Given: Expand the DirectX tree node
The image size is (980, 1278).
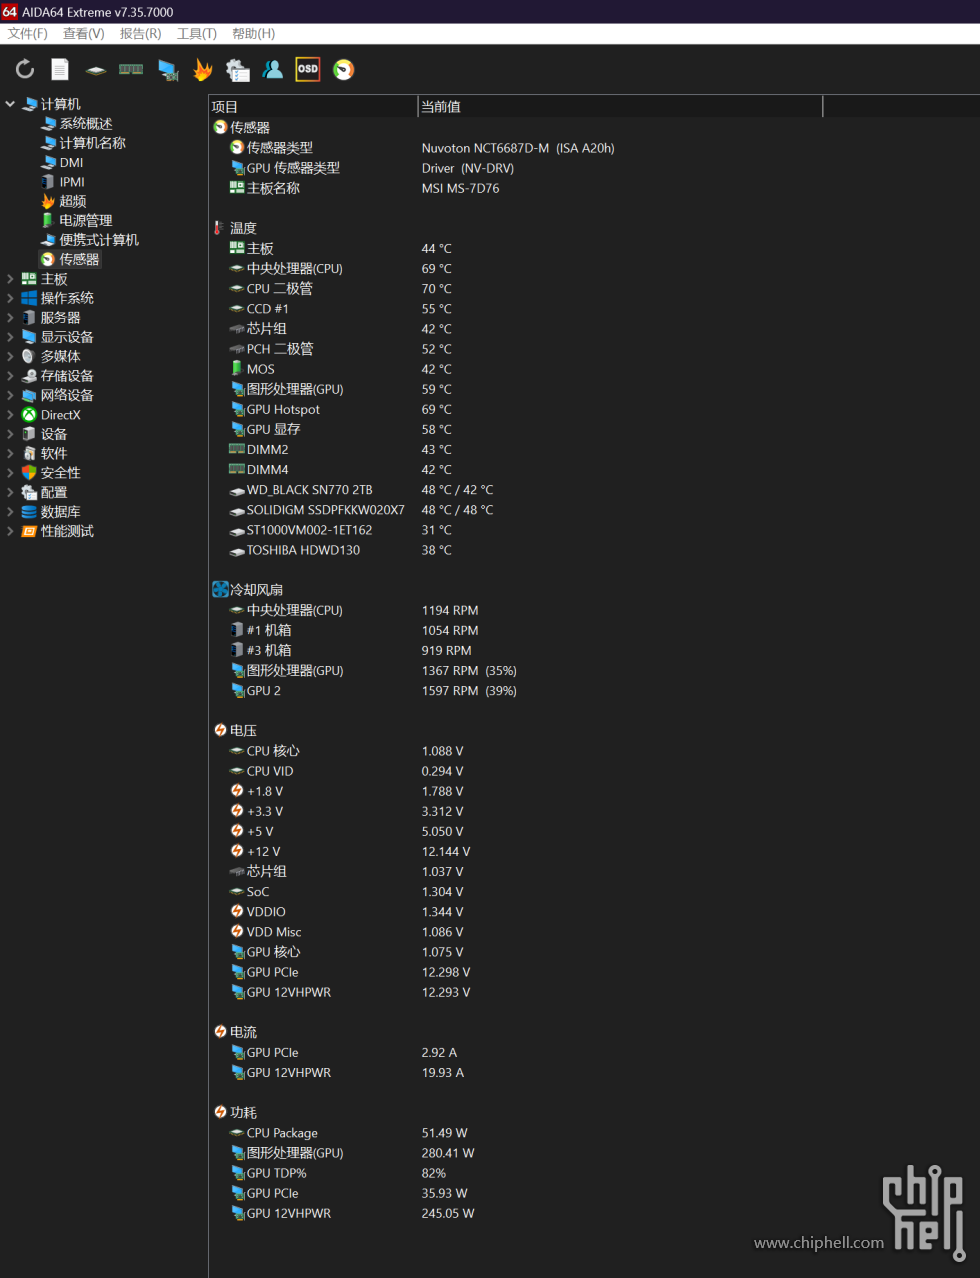Looking at the screenshot, I should pos(10,414).
